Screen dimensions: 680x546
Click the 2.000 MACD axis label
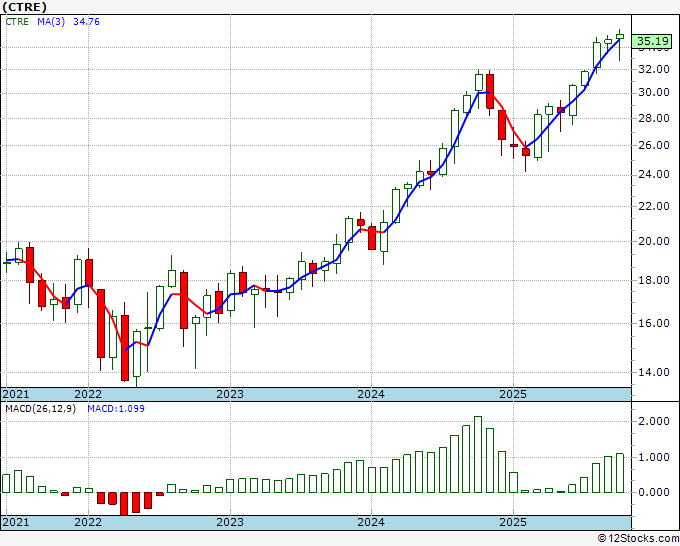[x=655, y=421]
